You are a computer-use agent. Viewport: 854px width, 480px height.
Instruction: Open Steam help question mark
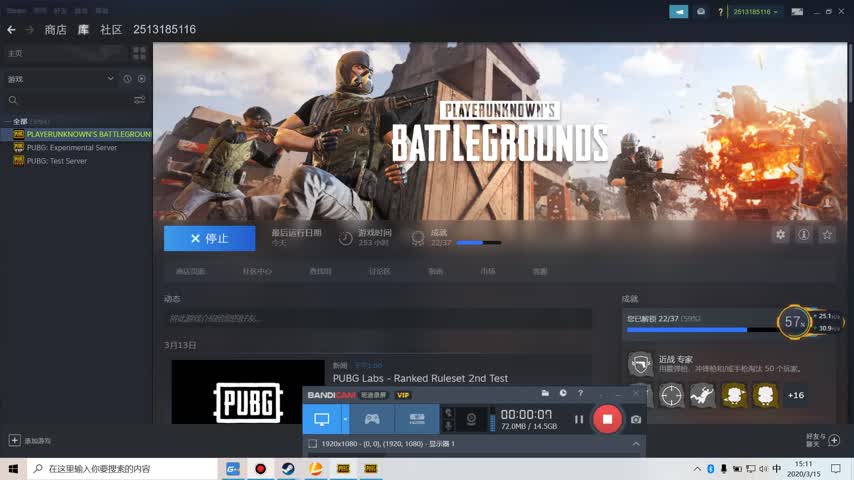(x=720, y=12)
